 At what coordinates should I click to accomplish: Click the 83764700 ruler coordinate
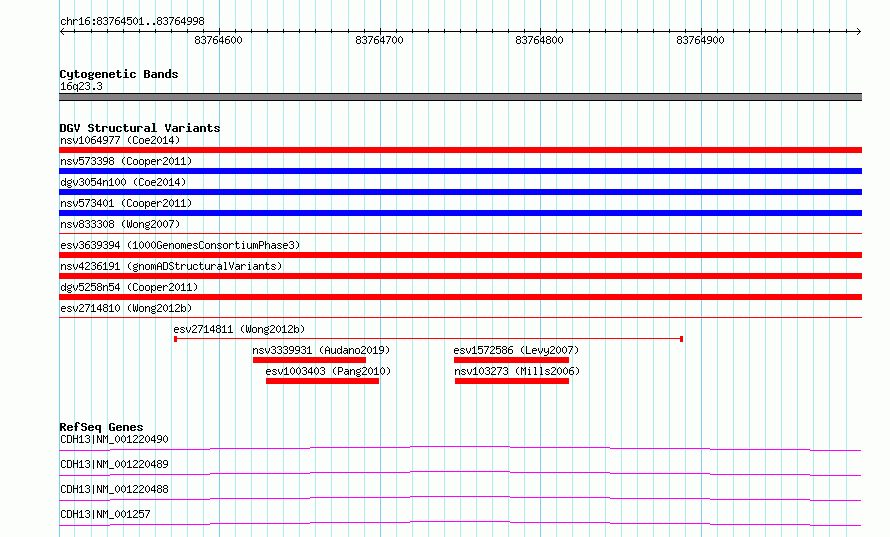pyautogui.click(x=379, y=40)
